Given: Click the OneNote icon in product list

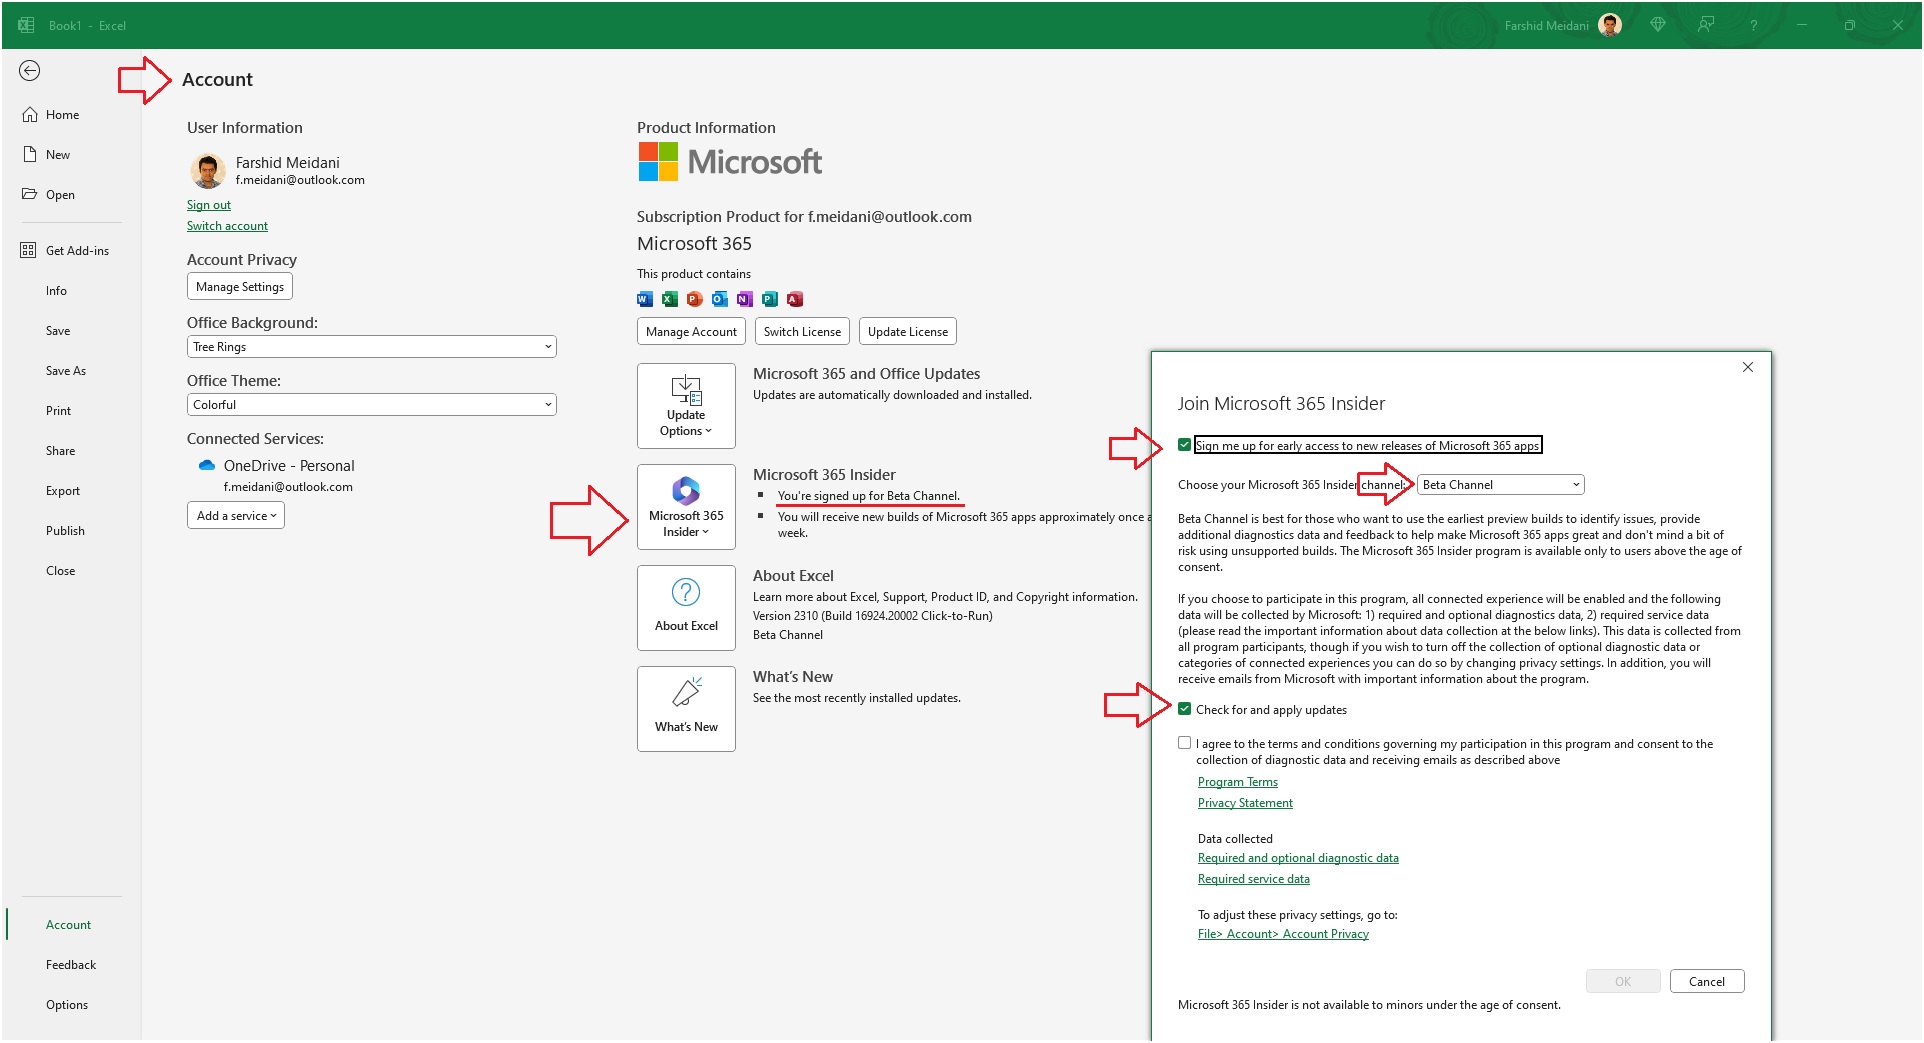Looking at the screenshot, I should point(745,299).
